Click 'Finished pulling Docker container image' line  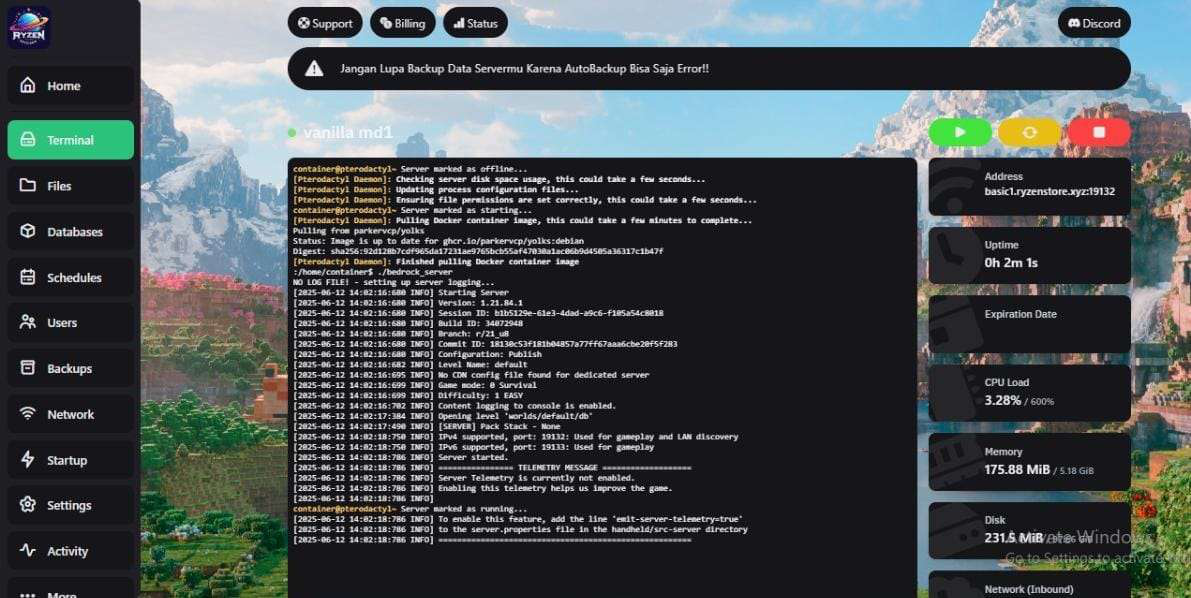pos(436,261)
